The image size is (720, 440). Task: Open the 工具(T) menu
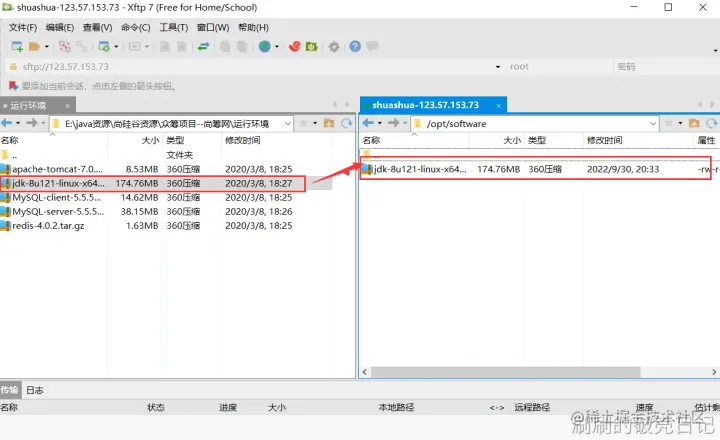point(174,28)
